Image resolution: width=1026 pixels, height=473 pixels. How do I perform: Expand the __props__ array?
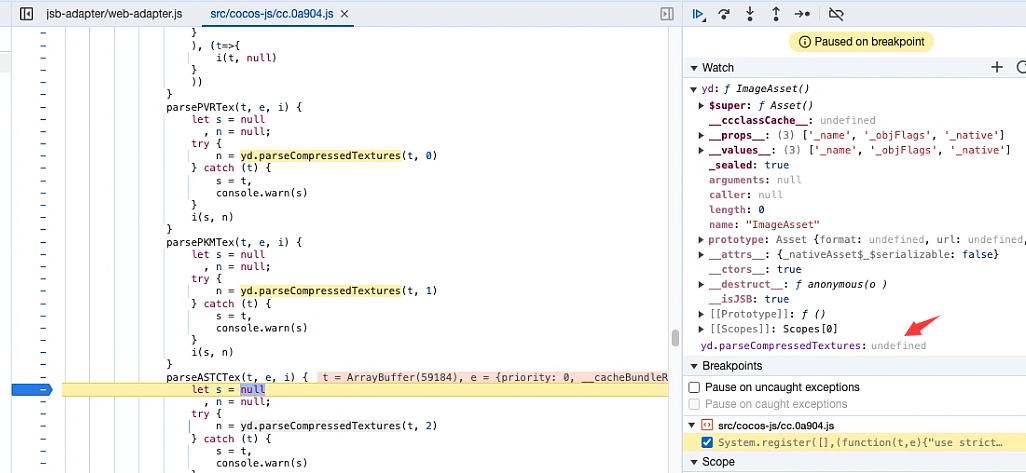point(702,135)
